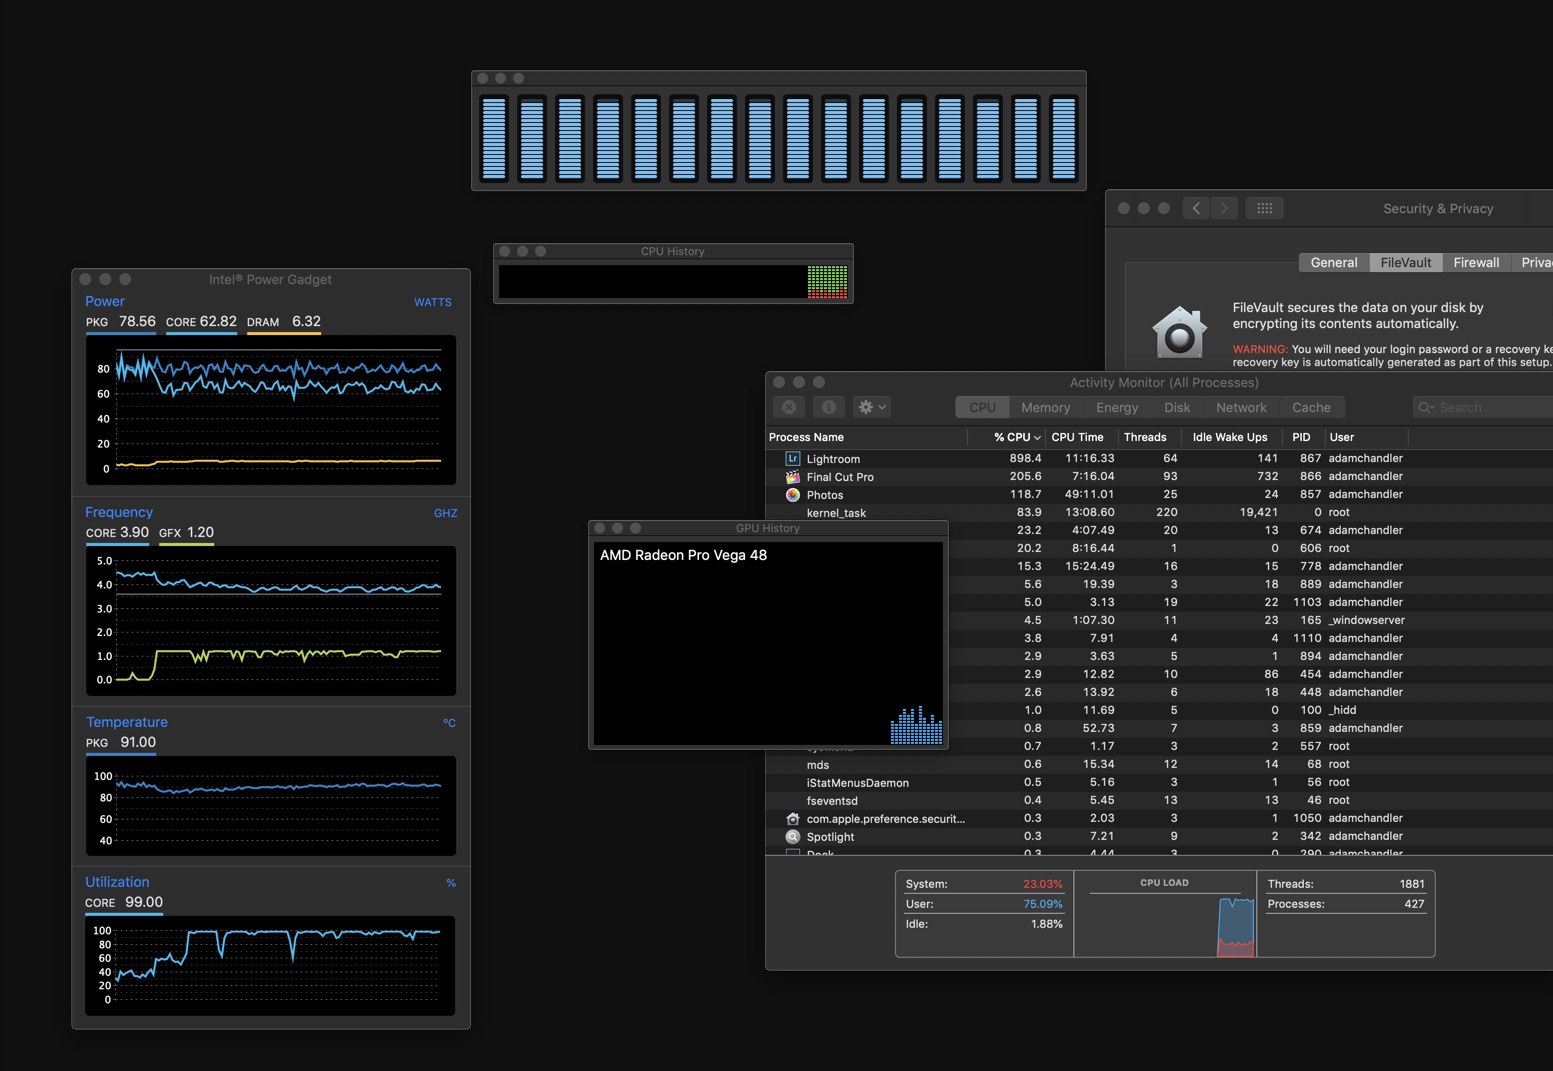Click the Temperature graph in Intel Power Gadget
Viewport: 1553px width, 1071px height.
click(270, 805)
